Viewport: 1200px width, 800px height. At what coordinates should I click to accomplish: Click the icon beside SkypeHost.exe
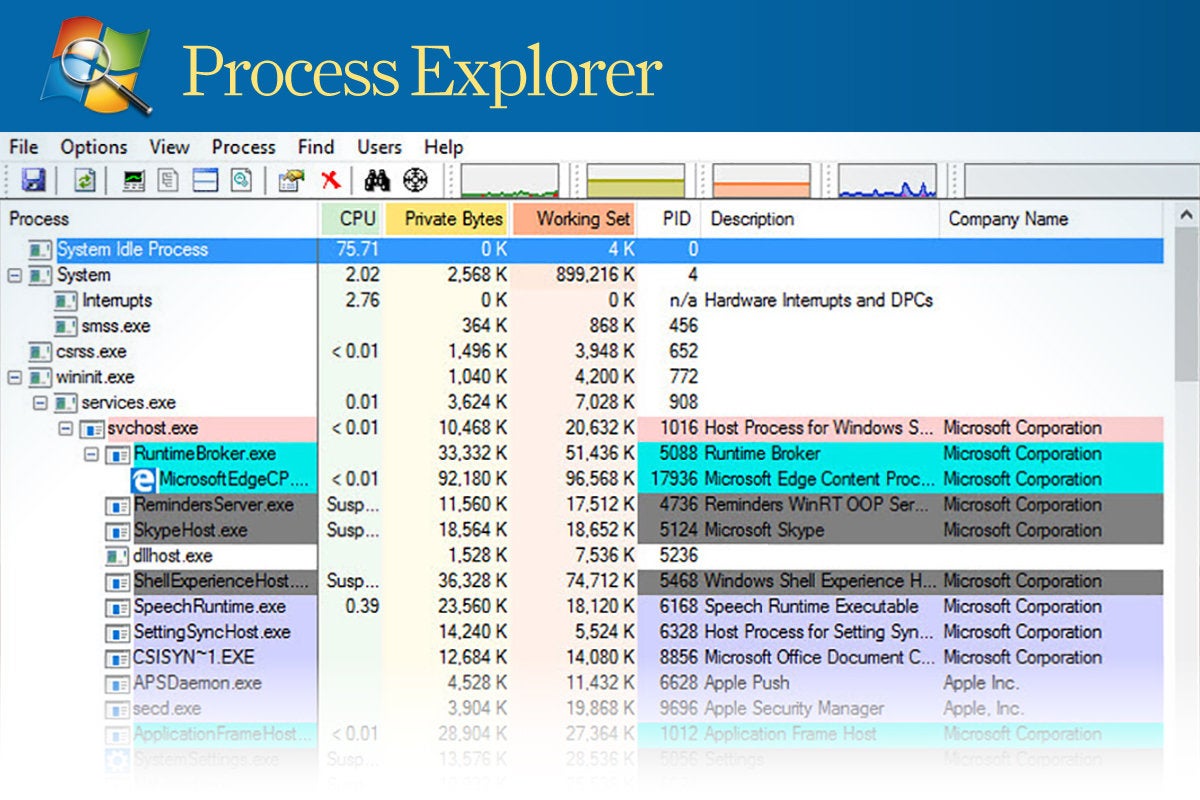click(117, 530)
